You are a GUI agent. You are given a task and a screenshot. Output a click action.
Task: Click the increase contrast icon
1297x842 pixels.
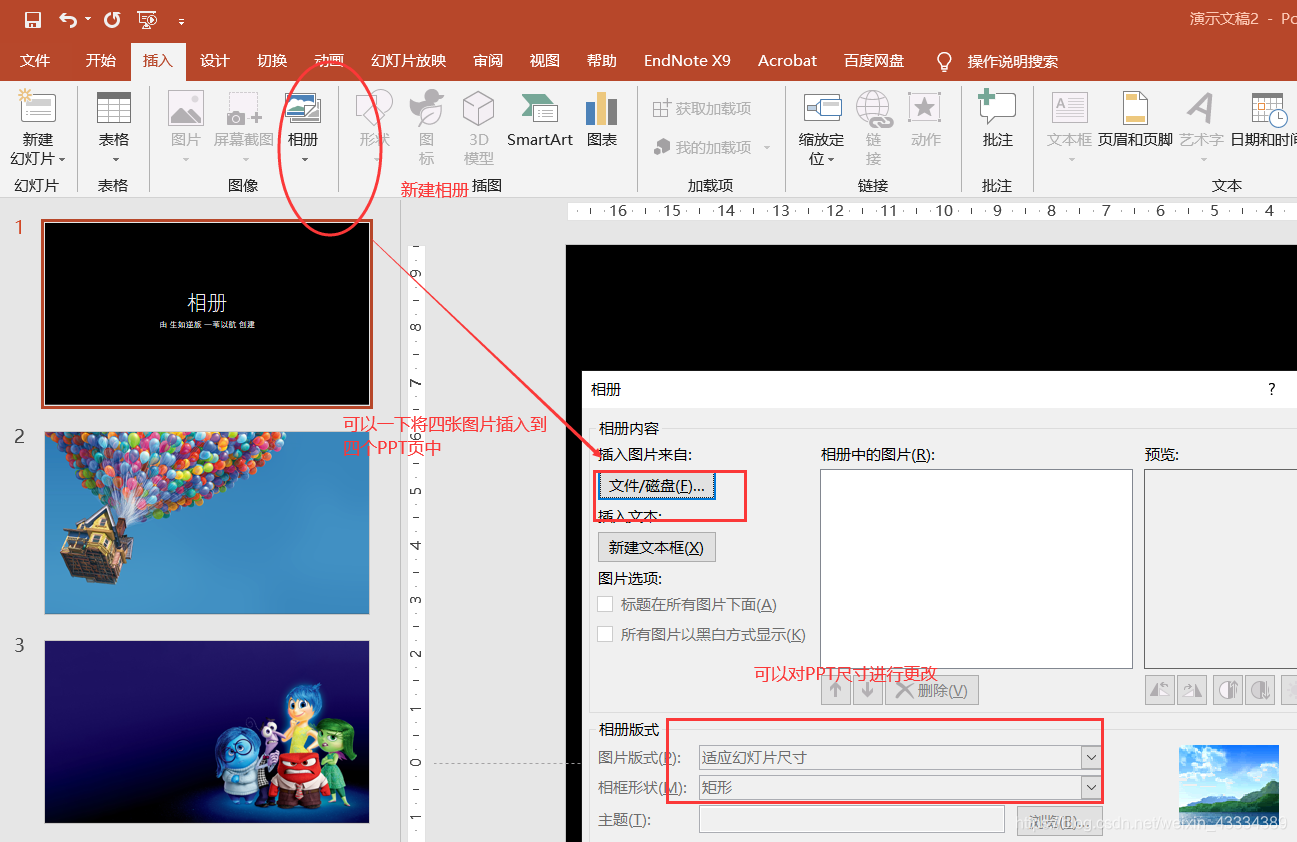[1227, 690]
